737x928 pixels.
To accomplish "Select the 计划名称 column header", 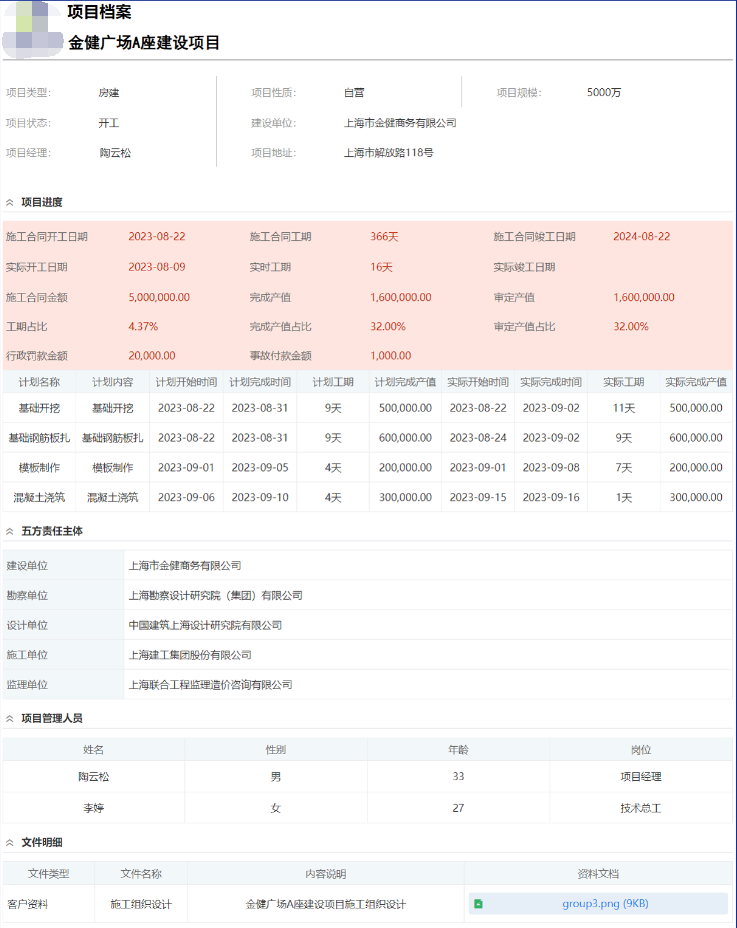I will [39, 382].
